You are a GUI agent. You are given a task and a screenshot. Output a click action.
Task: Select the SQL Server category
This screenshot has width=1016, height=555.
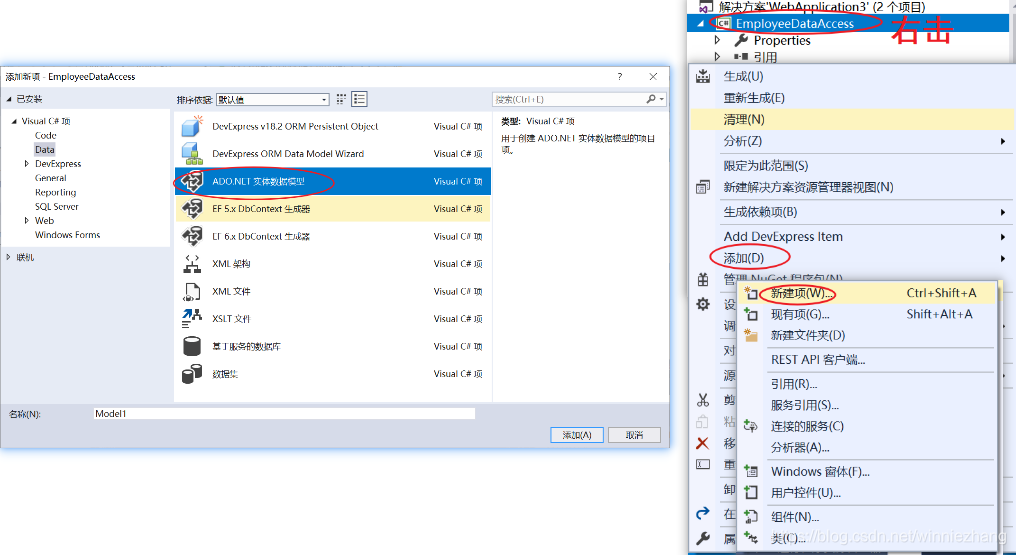[56, 207]
